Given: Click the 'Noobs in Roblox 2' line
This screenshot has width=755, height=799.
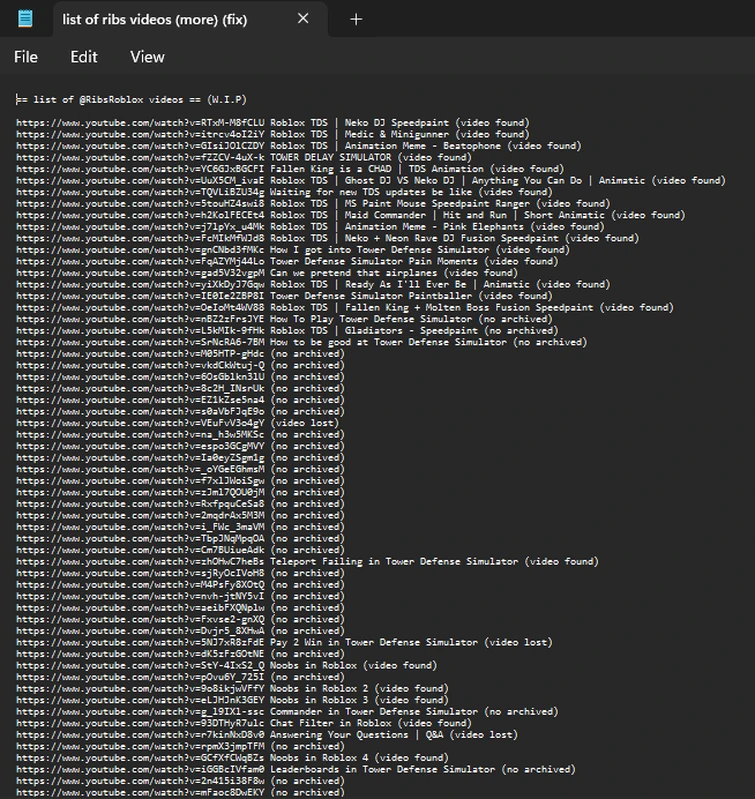Looking at the screenshot, I should pos(232,688).
